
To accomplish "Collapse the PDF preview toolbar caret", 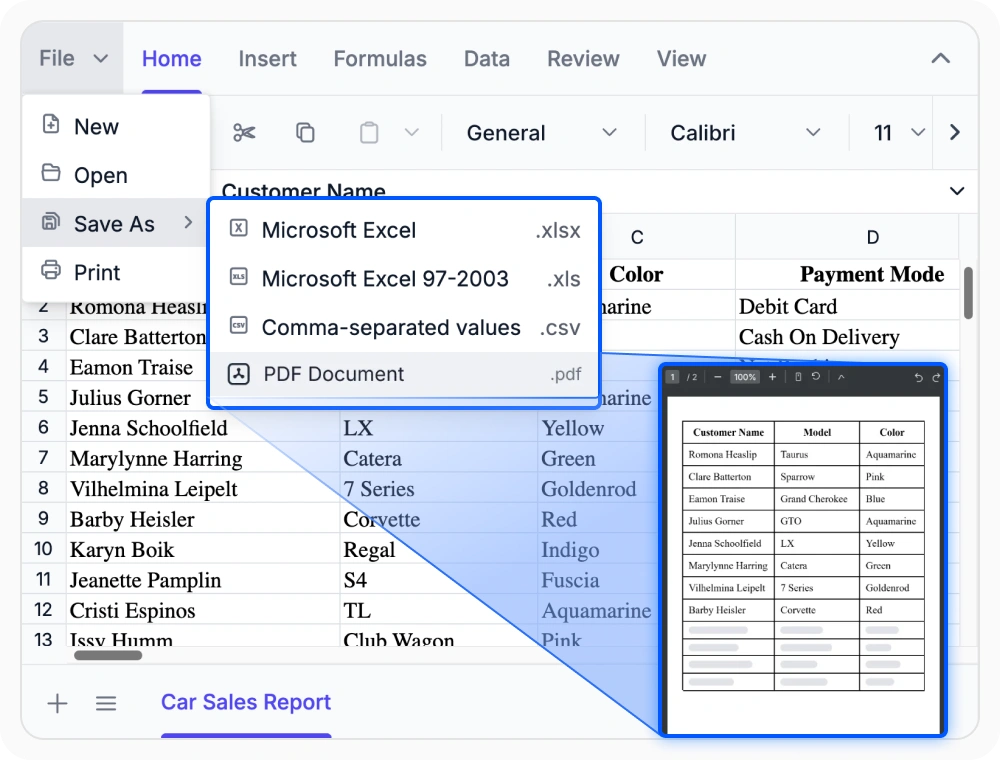I will click(841, 377).
